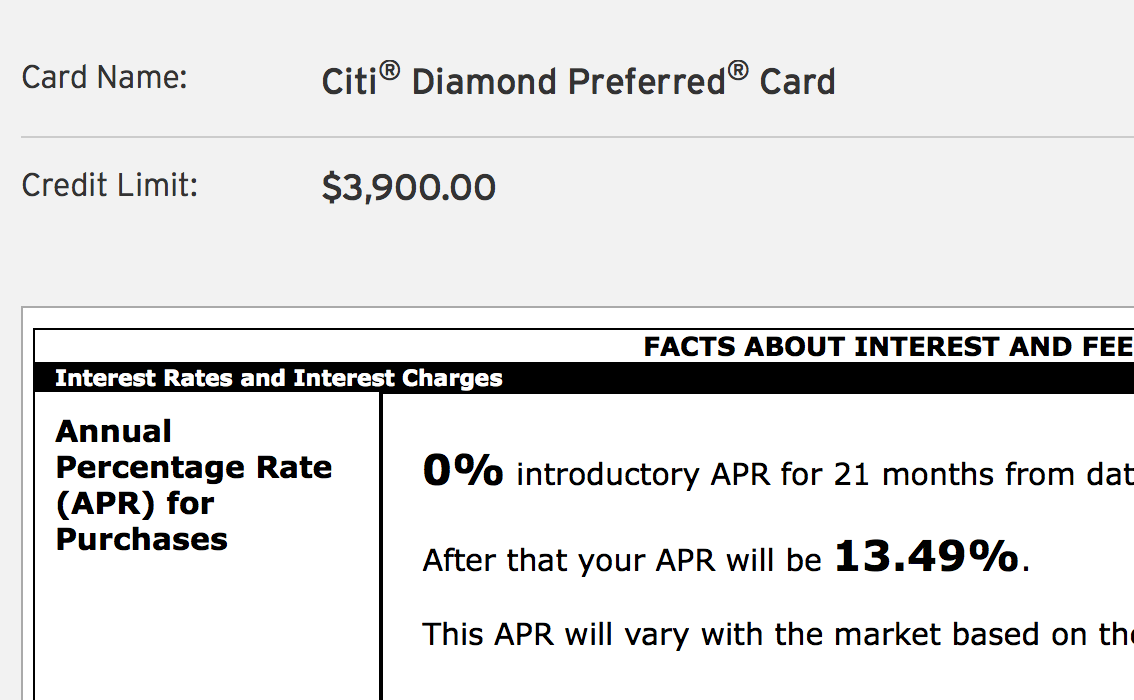Viewport: 1134px width, 700px height.
Task: Click the 0% introductory APR figure
Action: point(463,471)
